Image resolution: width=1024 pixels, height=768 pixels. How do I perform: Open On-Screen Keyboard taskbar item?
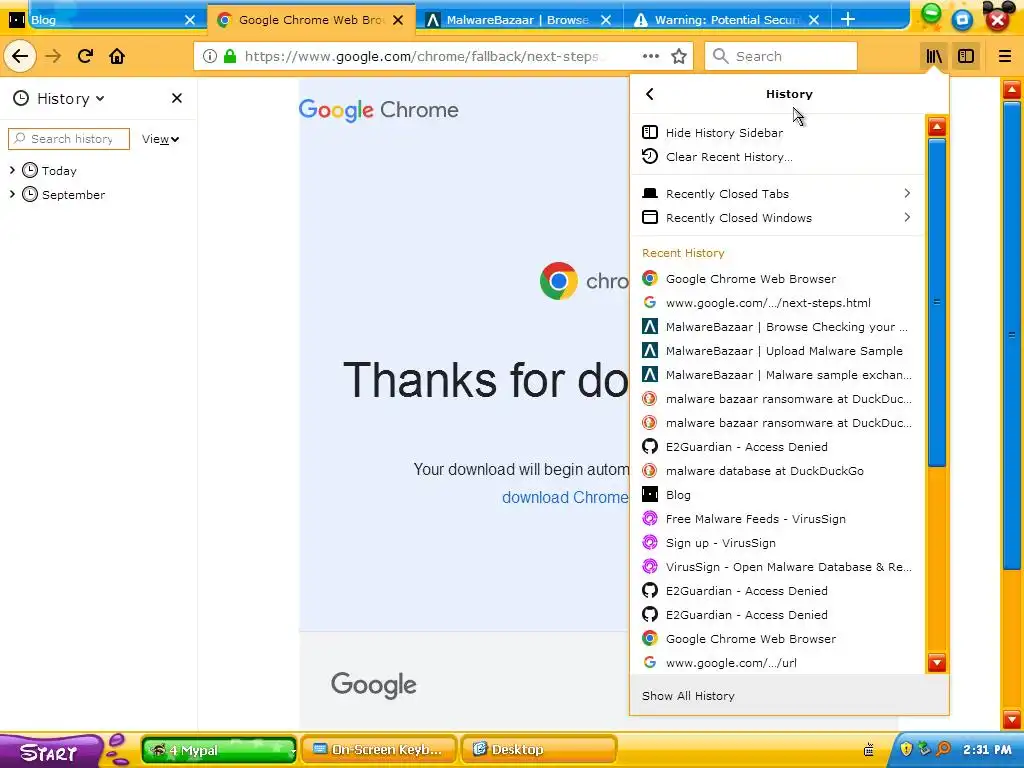point(380,750)
